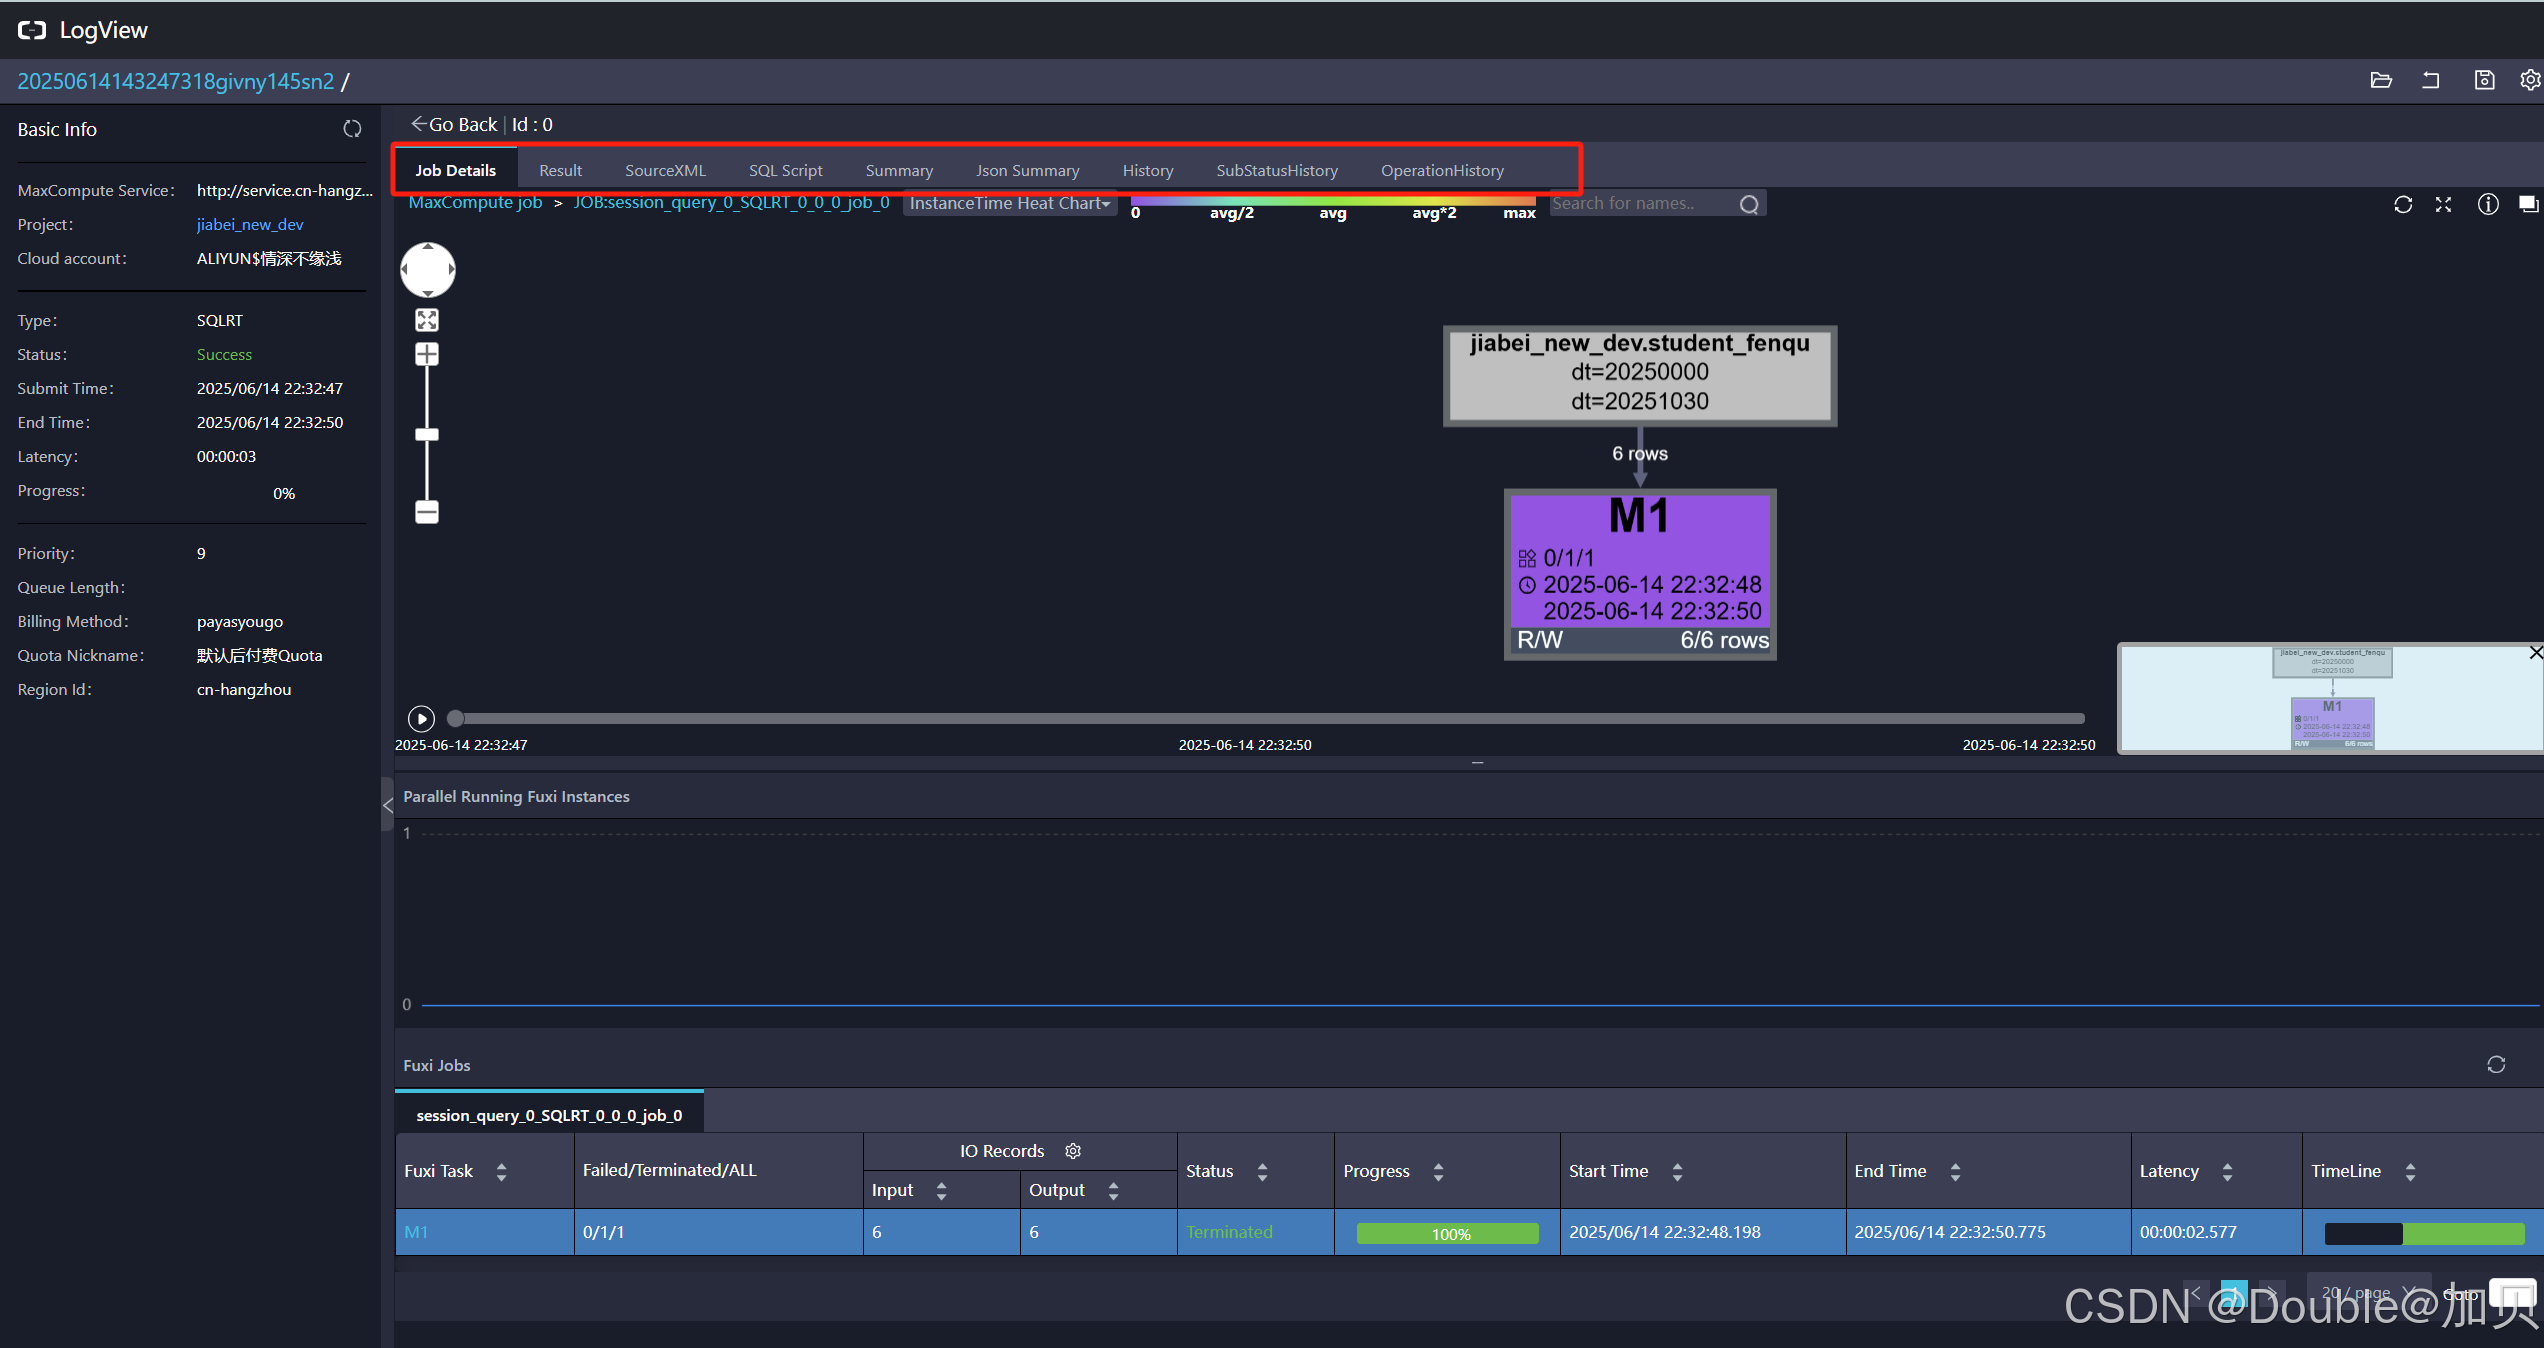Click the vertical zoom slider handle
The image size is (2544, 1348).
[x=427, y=434]
